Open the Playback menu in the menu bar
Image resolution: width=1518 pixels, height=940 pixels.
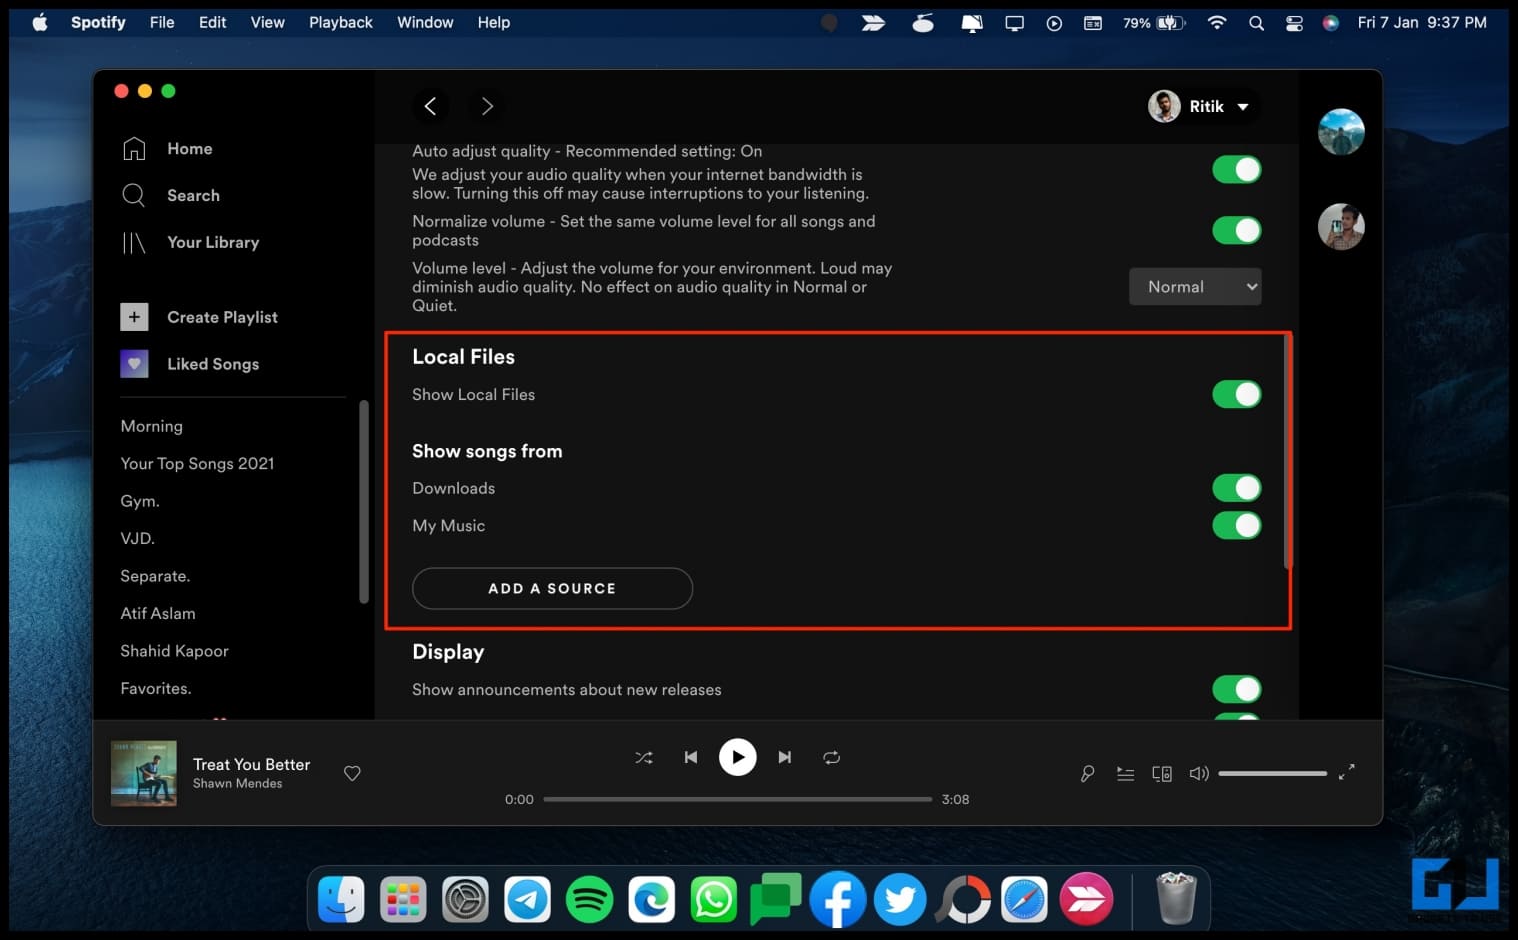(340, 22)
